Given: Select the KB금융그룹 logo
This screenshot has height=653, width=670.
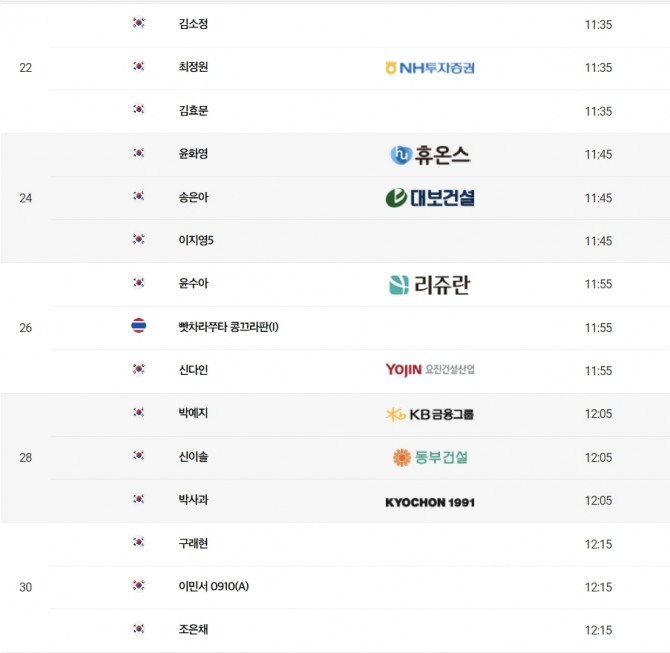Looking at the screenshot, I should (x=430, y=414).
